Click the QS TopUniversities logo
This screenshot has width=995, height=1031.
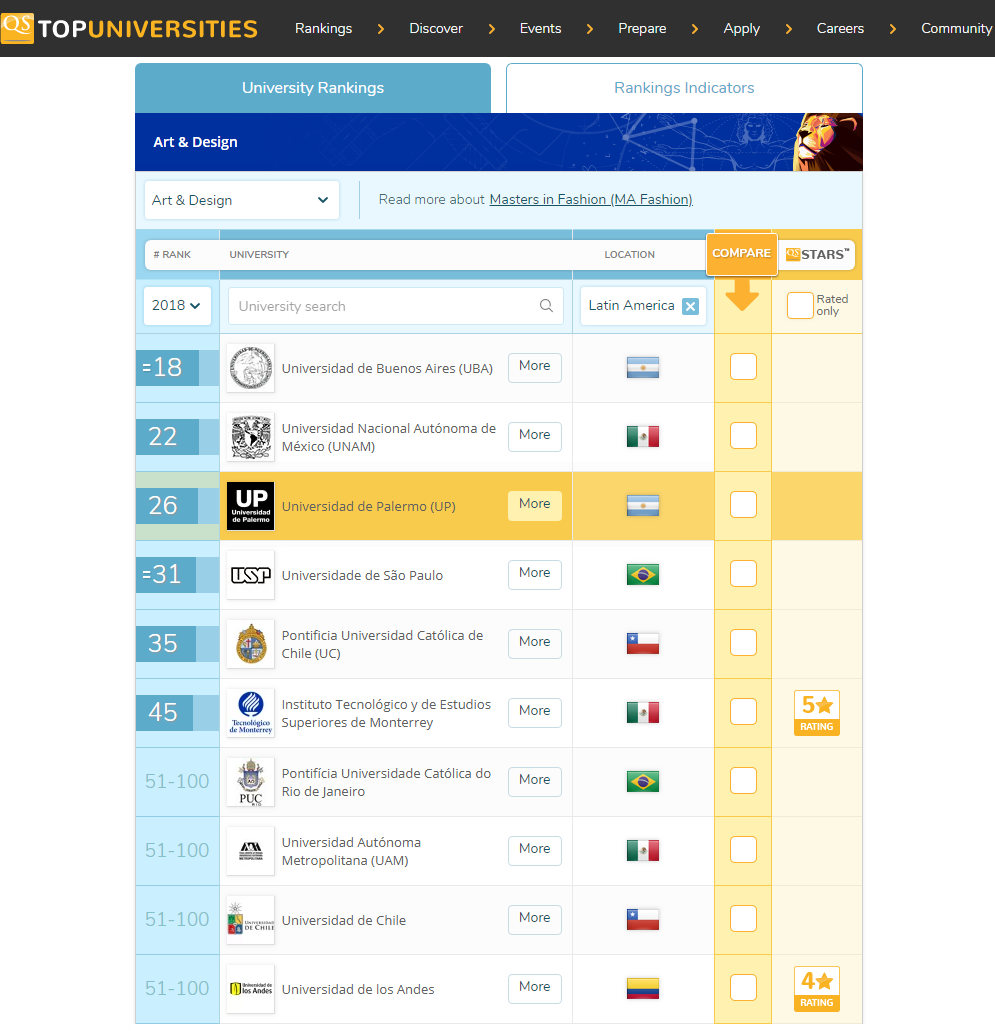[129, 28]
